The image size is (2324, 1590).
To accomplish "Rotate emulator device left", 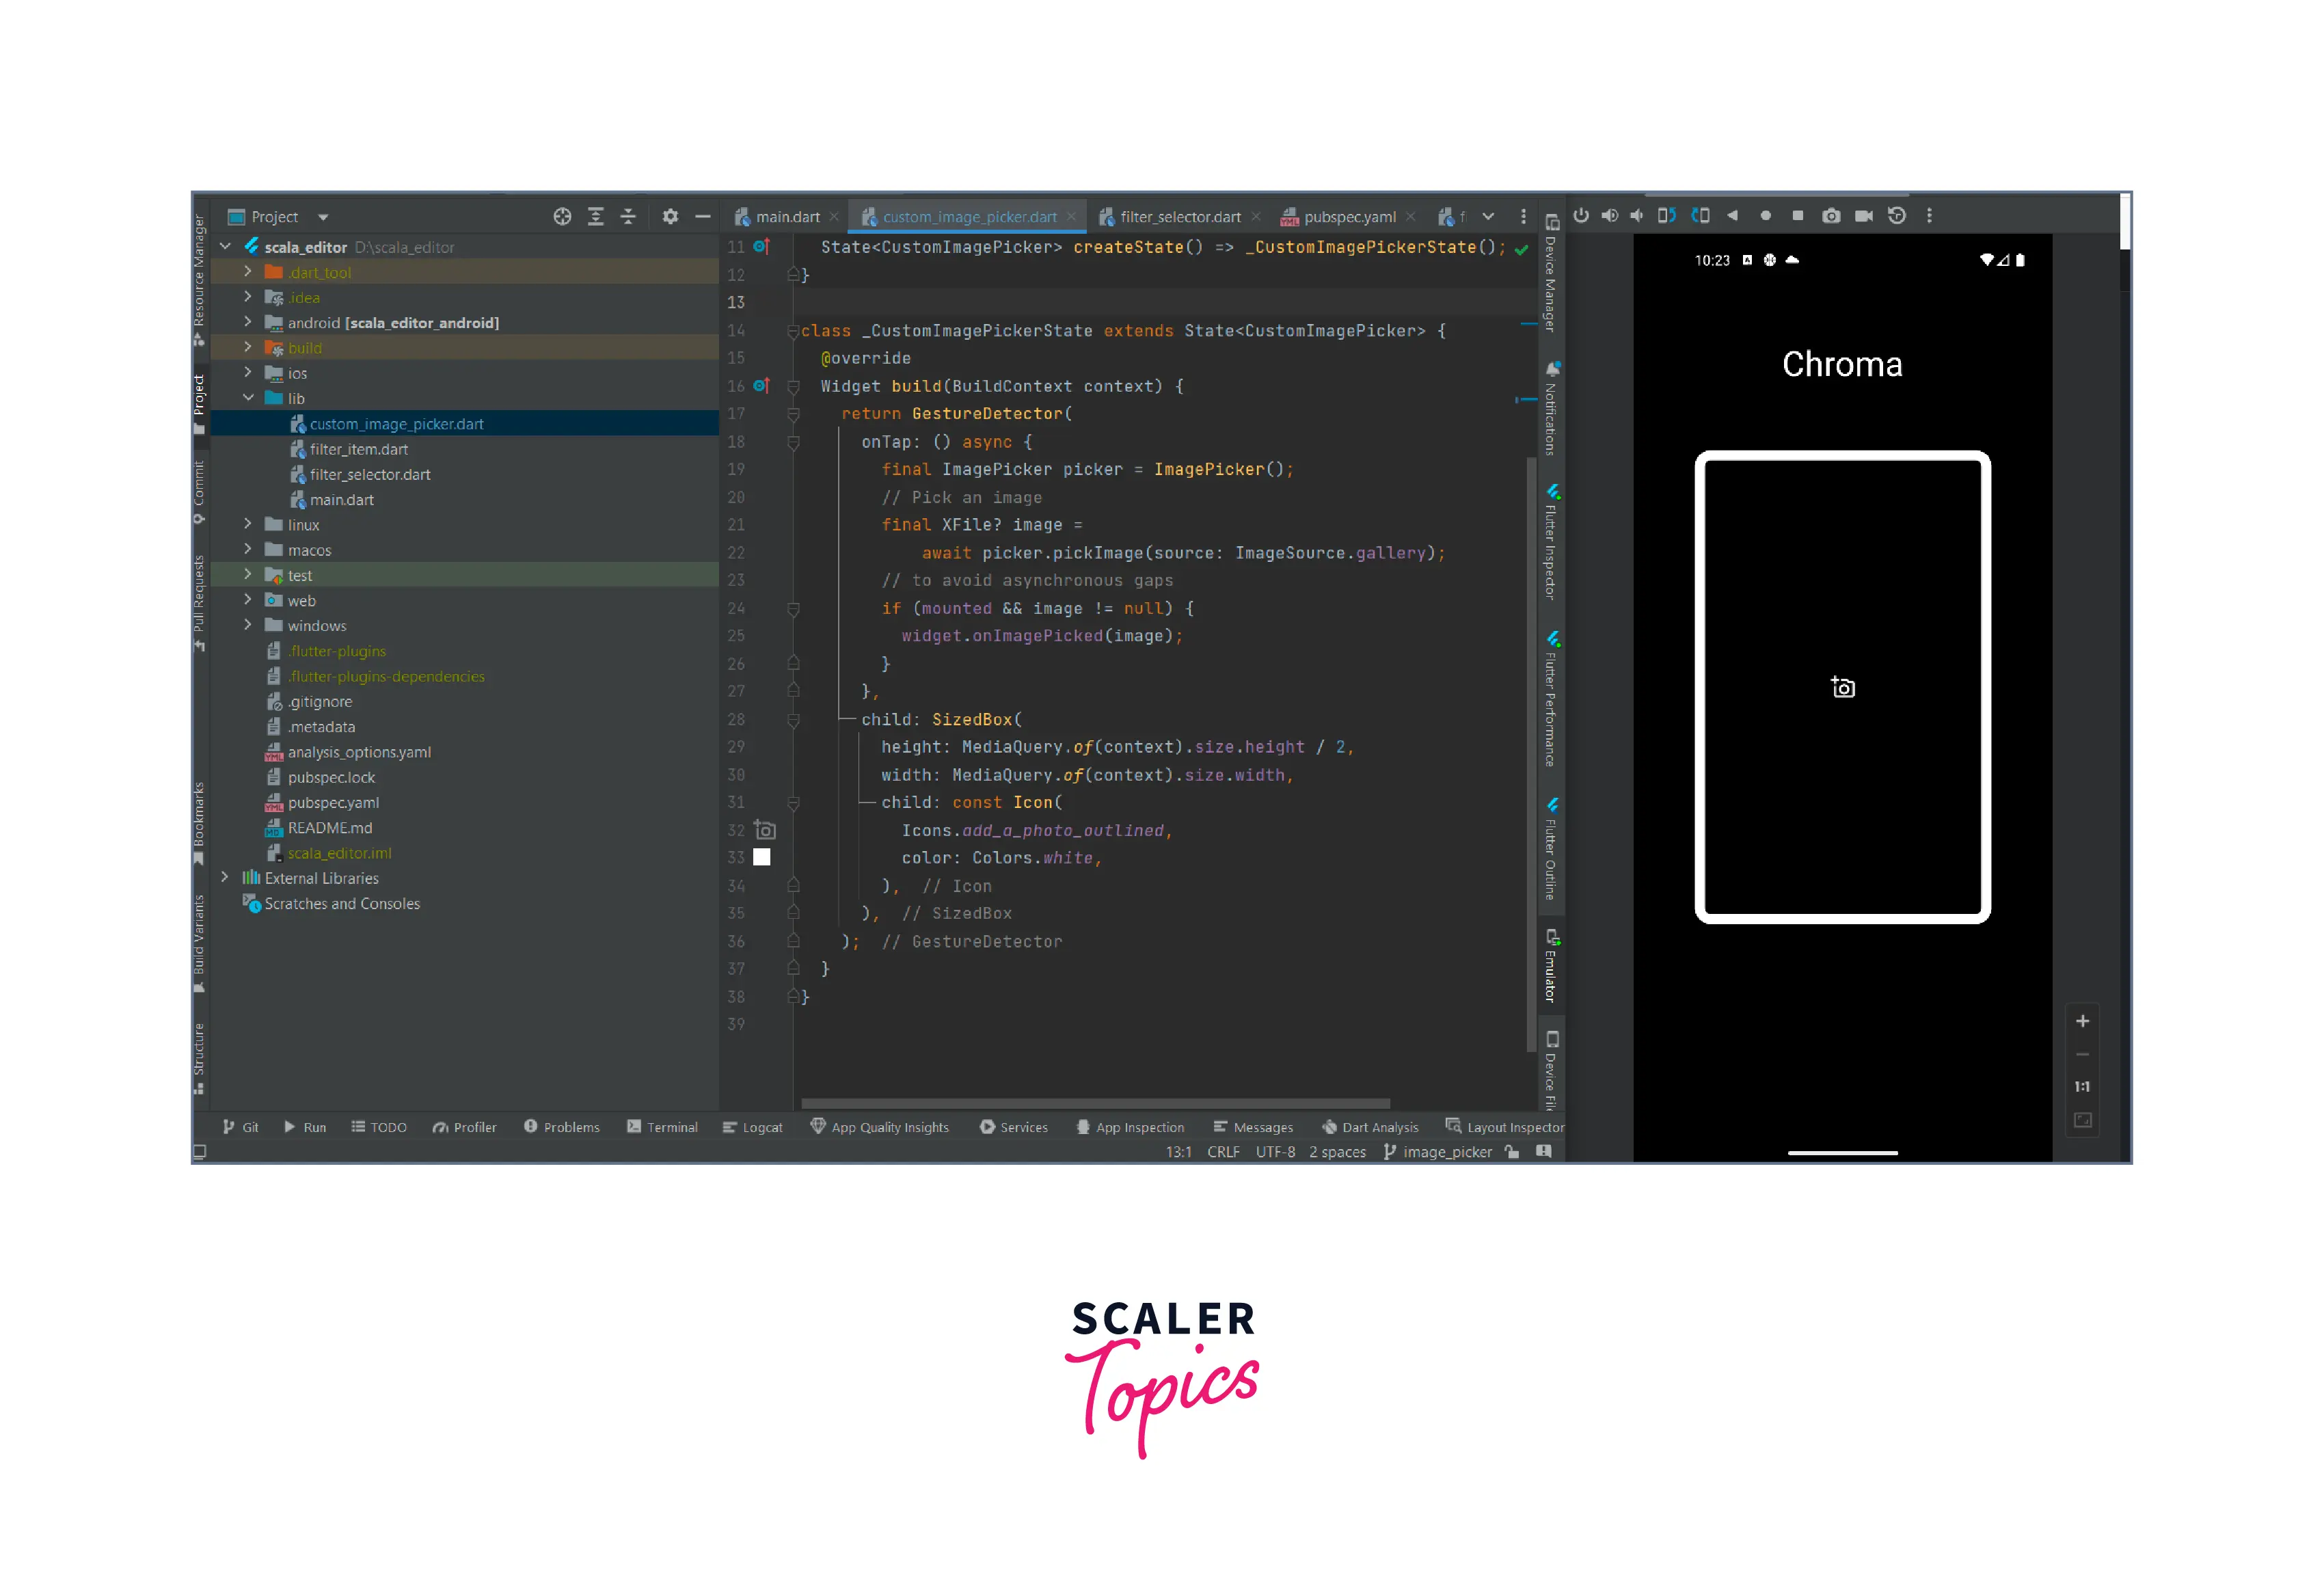I will [1666, 216].
